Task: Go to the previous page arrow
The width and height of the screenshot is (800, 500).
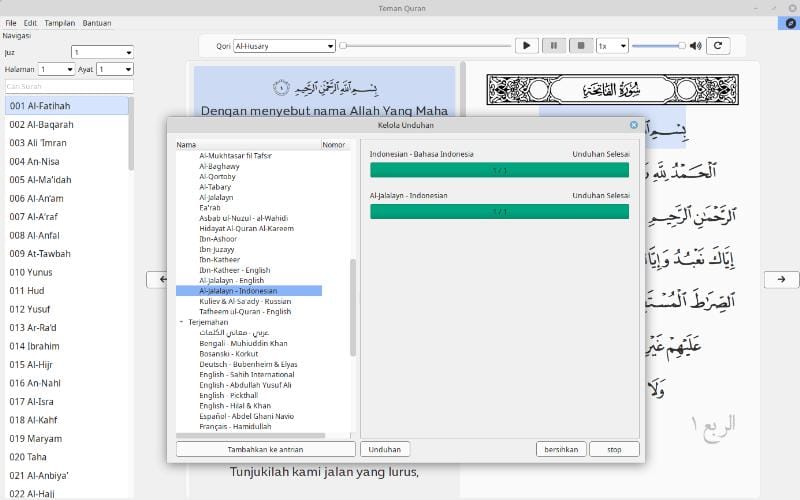Action: (x=157, y=279)
